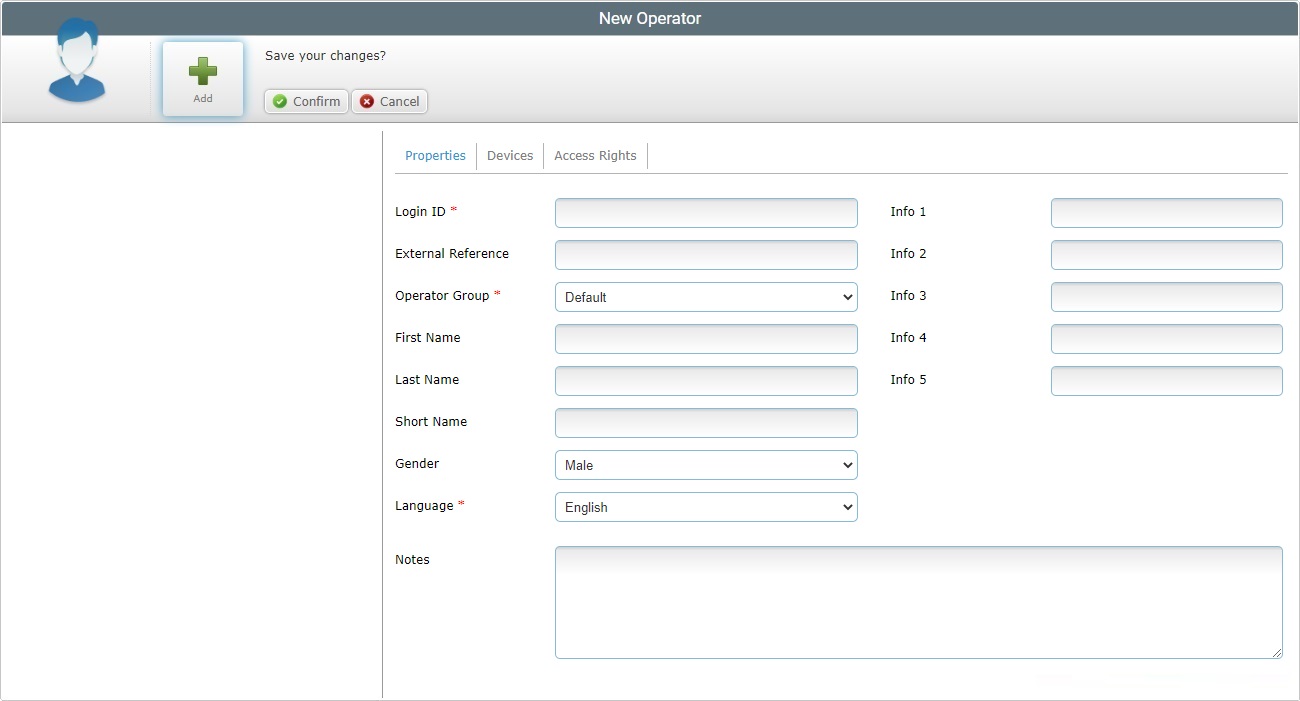
Task: Click the green plus Add icon
Action: pos(203,72)
